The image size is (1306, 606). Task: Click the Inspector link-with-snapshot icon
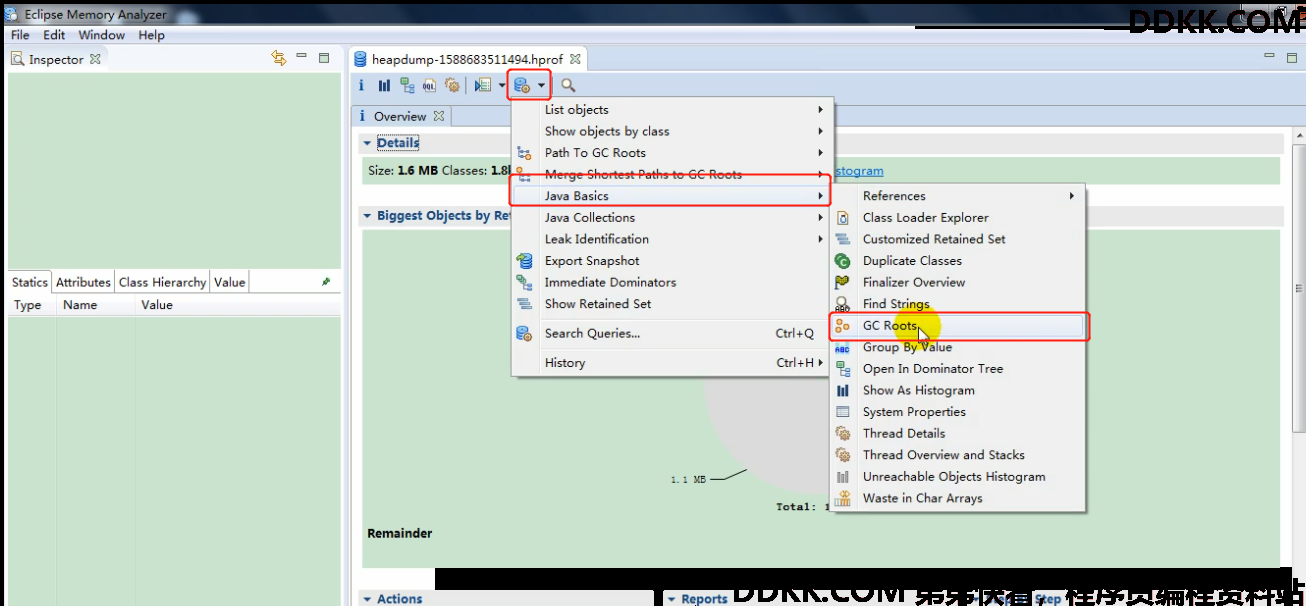click(279, 58)
